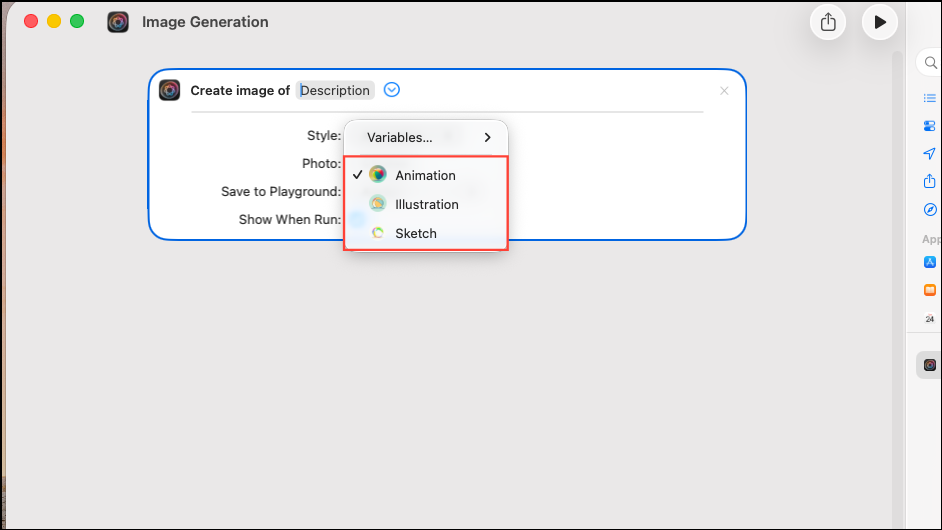942x530 pixels.
Task: Click the Description input token
Action: pos(335,90)
